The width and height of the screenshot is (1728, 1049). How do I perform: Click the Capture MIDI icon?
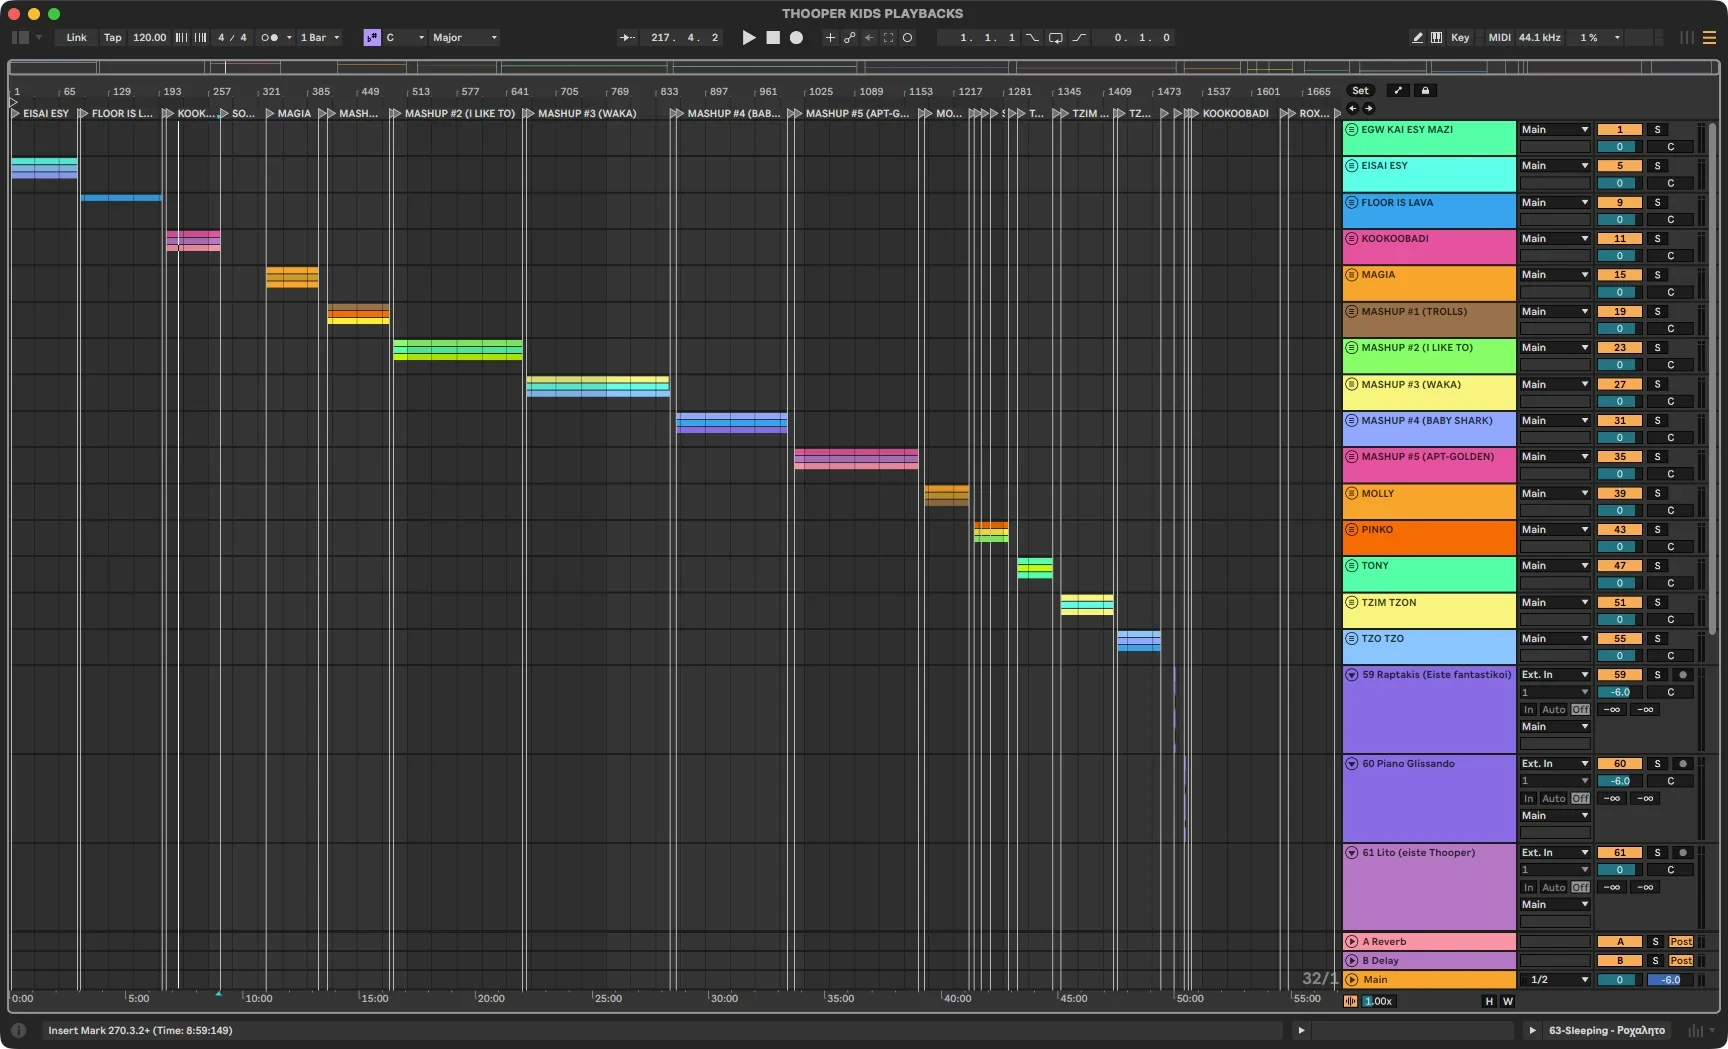pyautogui.click(x=888, y=38)
